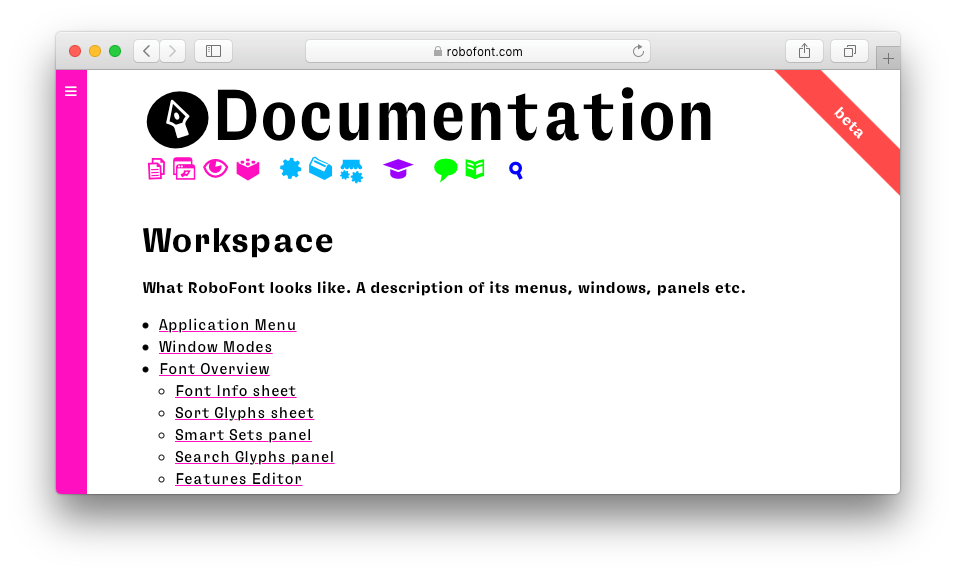Open the Application Menu link
The width and height of the screenshot is (956, 574).
point(227,325)
